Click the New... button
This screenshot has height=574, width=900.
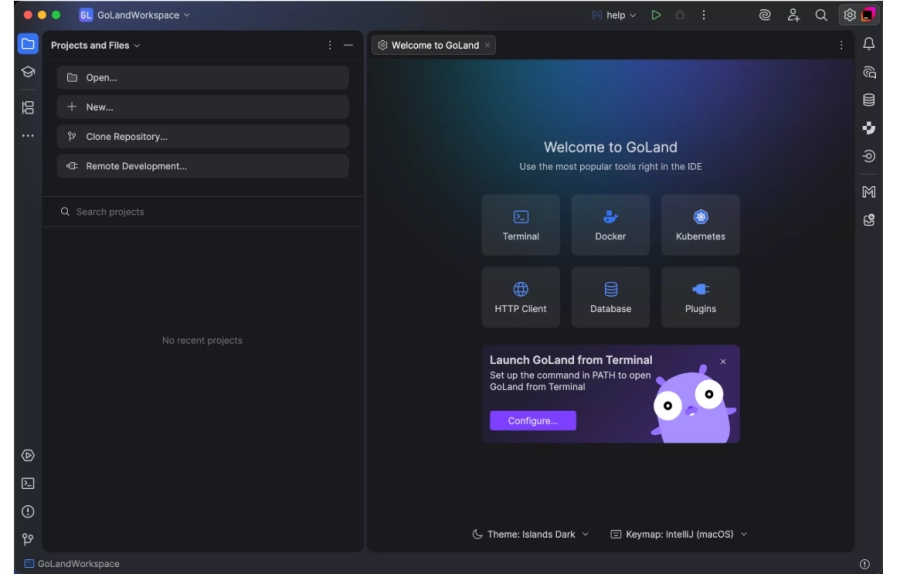(x=203, y=107)
